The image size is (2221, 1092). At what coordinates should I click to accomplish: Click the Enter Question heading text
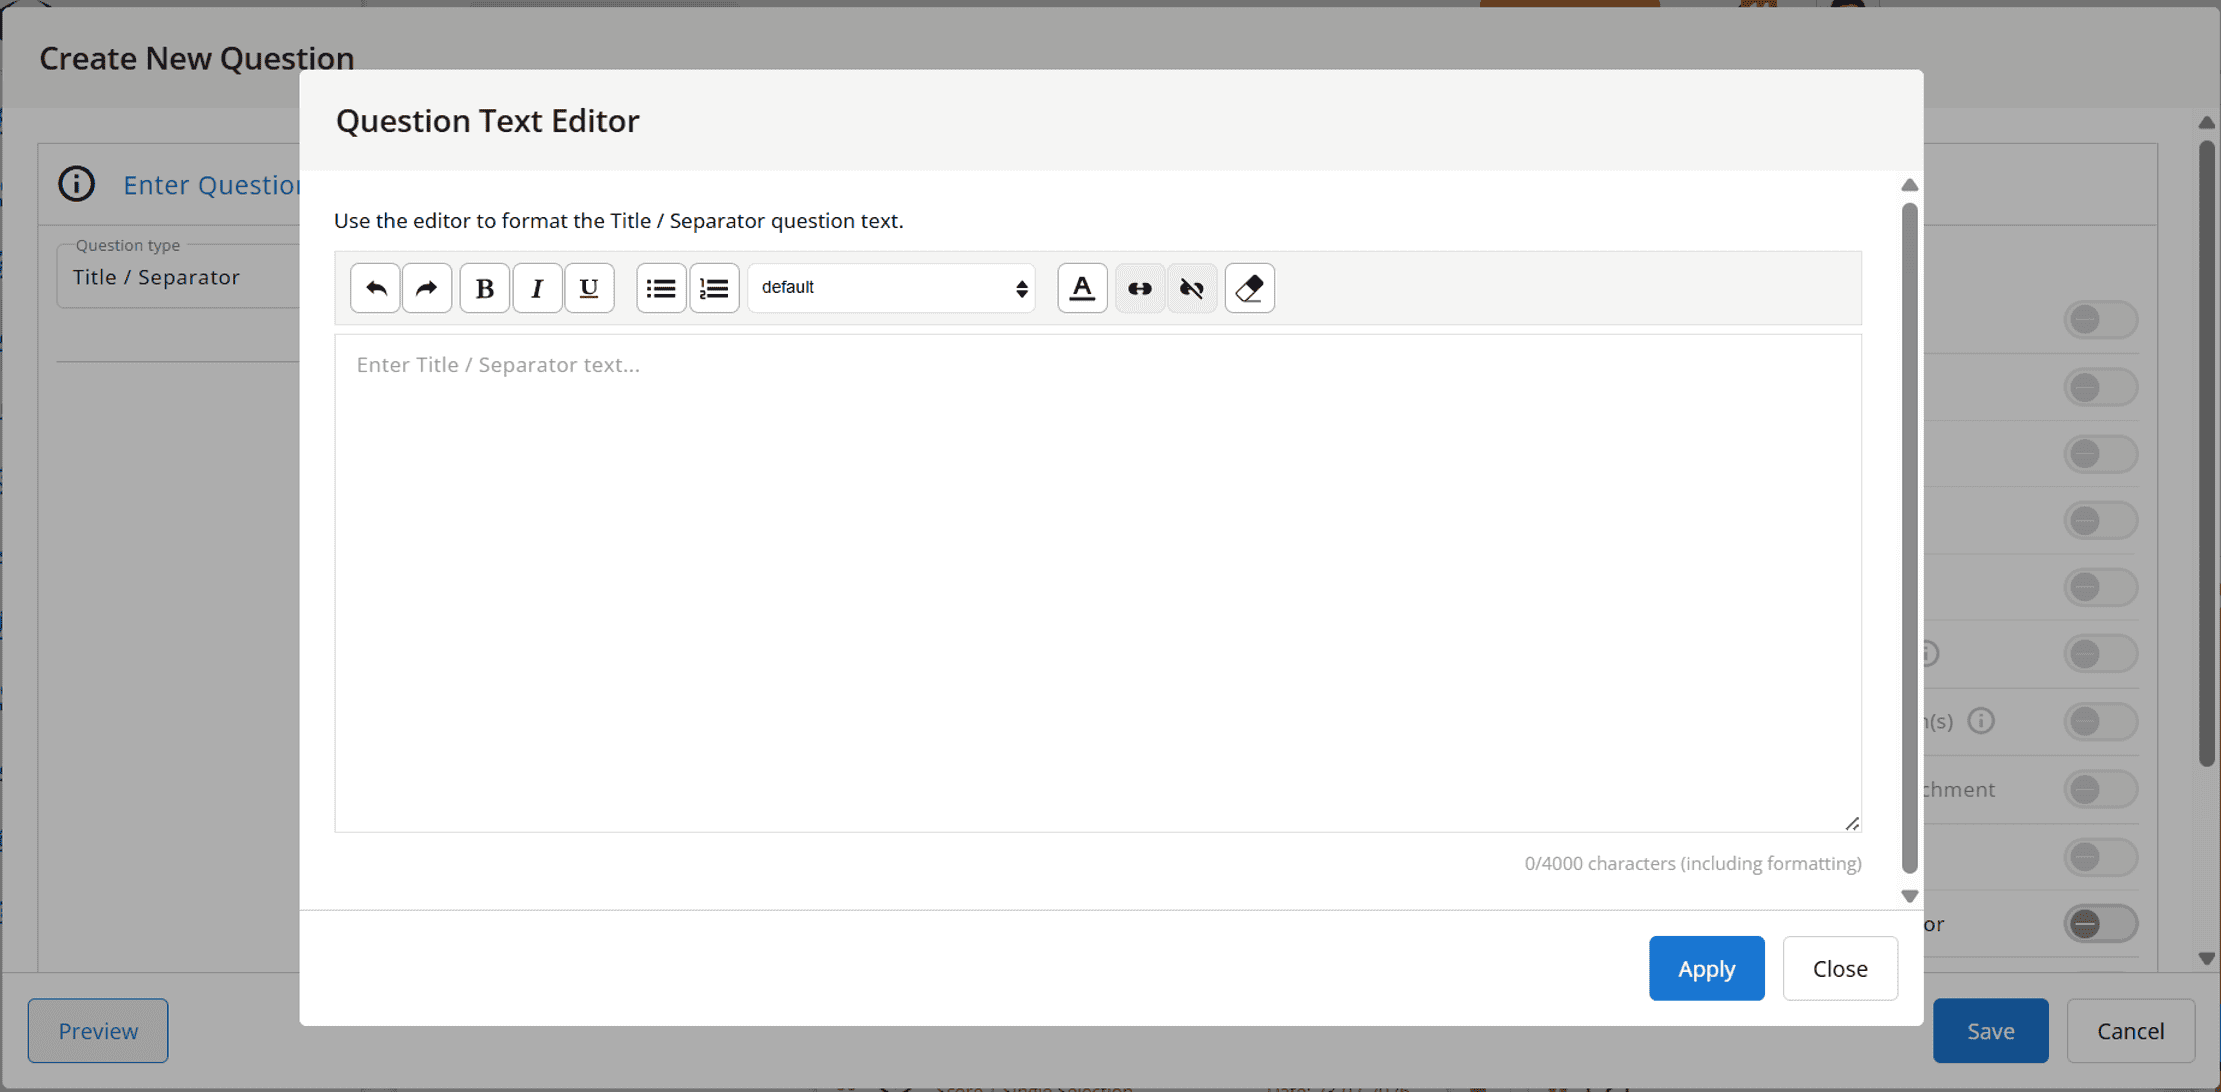[211, 185]
